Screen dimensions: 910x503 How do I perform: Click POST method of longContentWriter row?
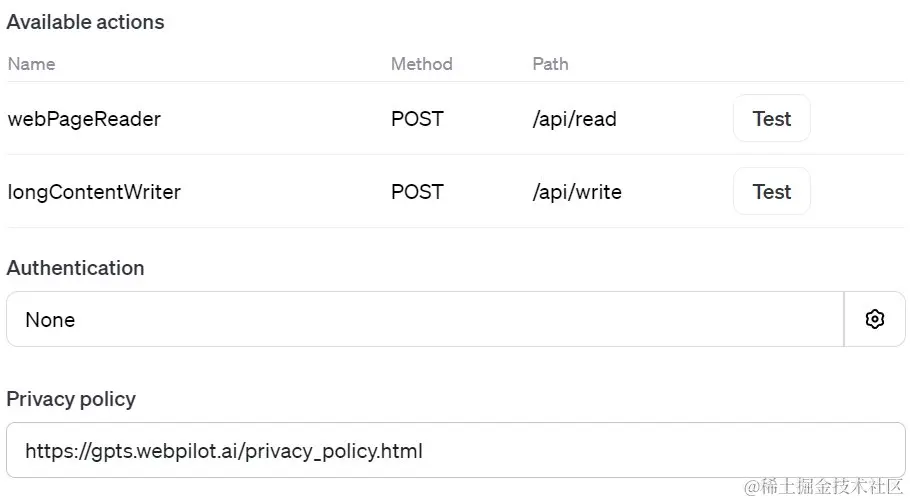(x=417, y=192)
